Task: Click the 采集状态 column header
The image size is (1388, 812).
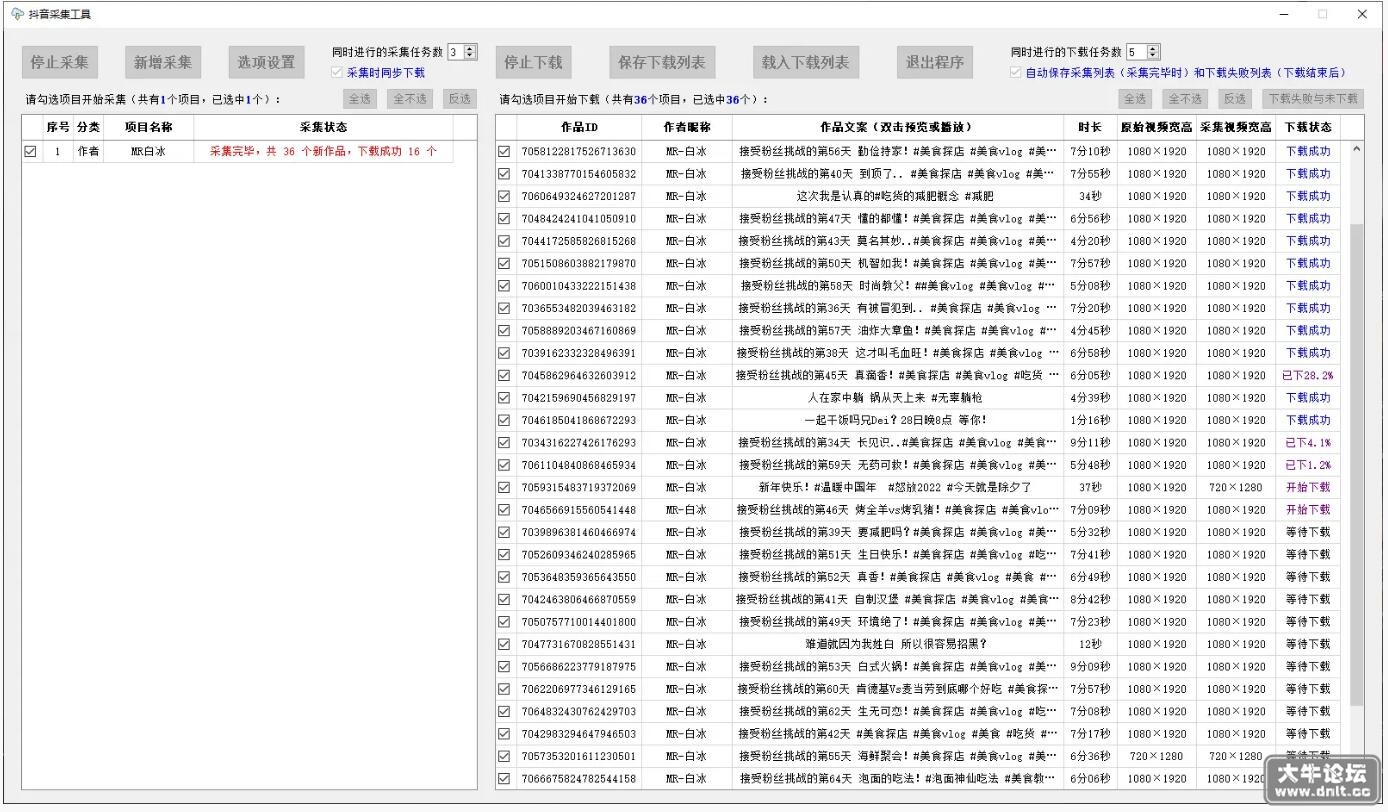Action: (x=324, y=127)
